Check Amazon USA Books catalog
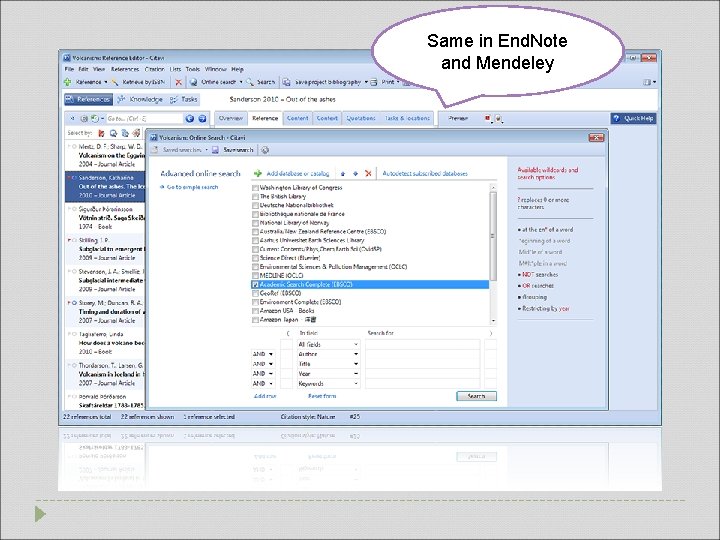Image resolution: width=720 pixels, height=540 pixels. coord(255,311)
